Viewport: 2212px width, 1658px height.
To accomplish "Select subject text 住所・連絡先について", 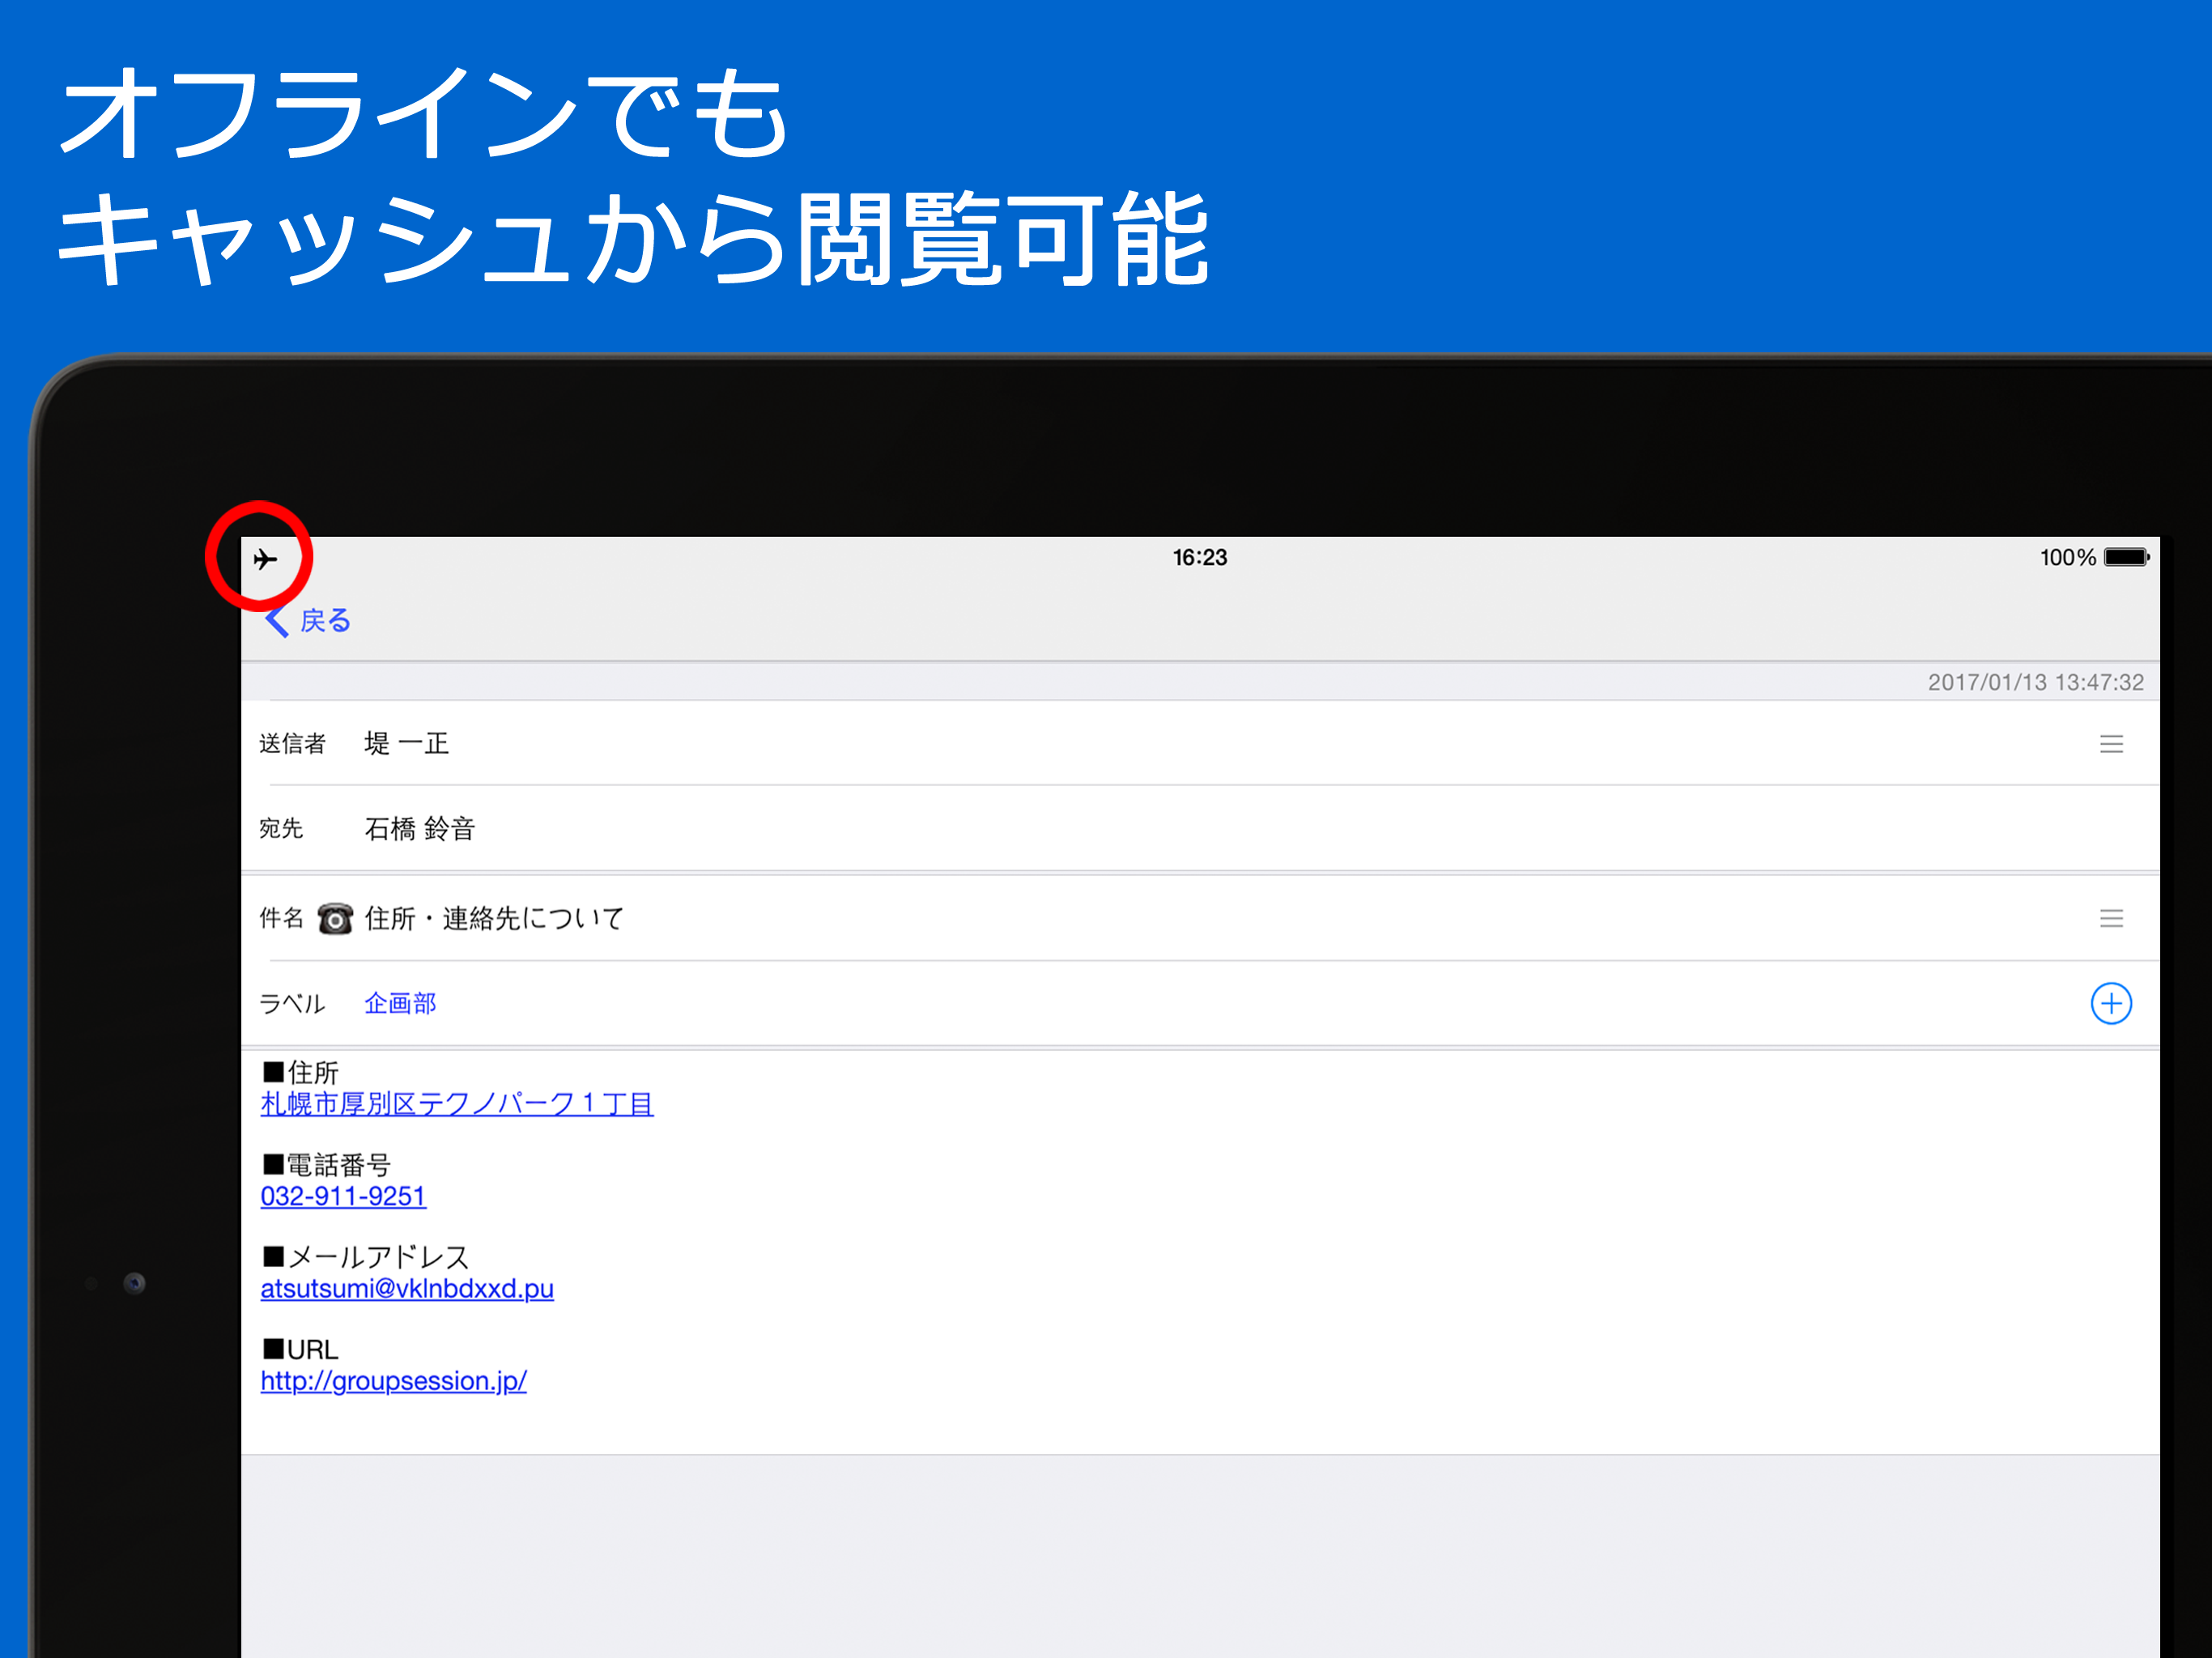I will point(494,918).
